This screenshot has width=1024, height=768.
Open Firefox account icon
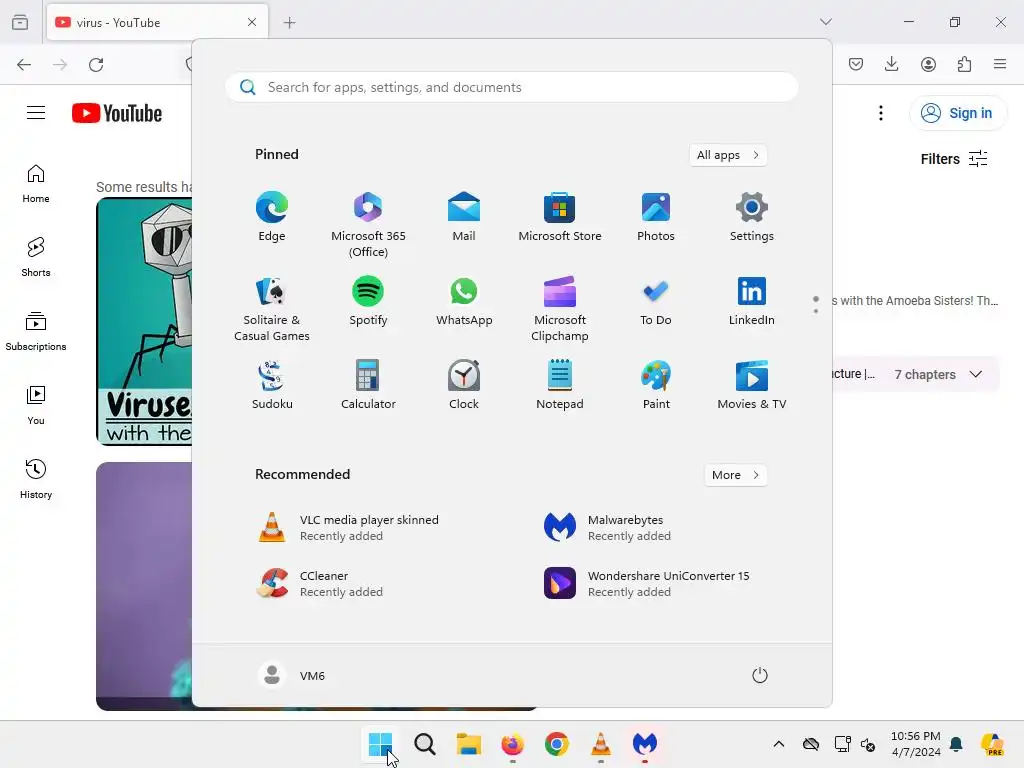click(928, 64)
